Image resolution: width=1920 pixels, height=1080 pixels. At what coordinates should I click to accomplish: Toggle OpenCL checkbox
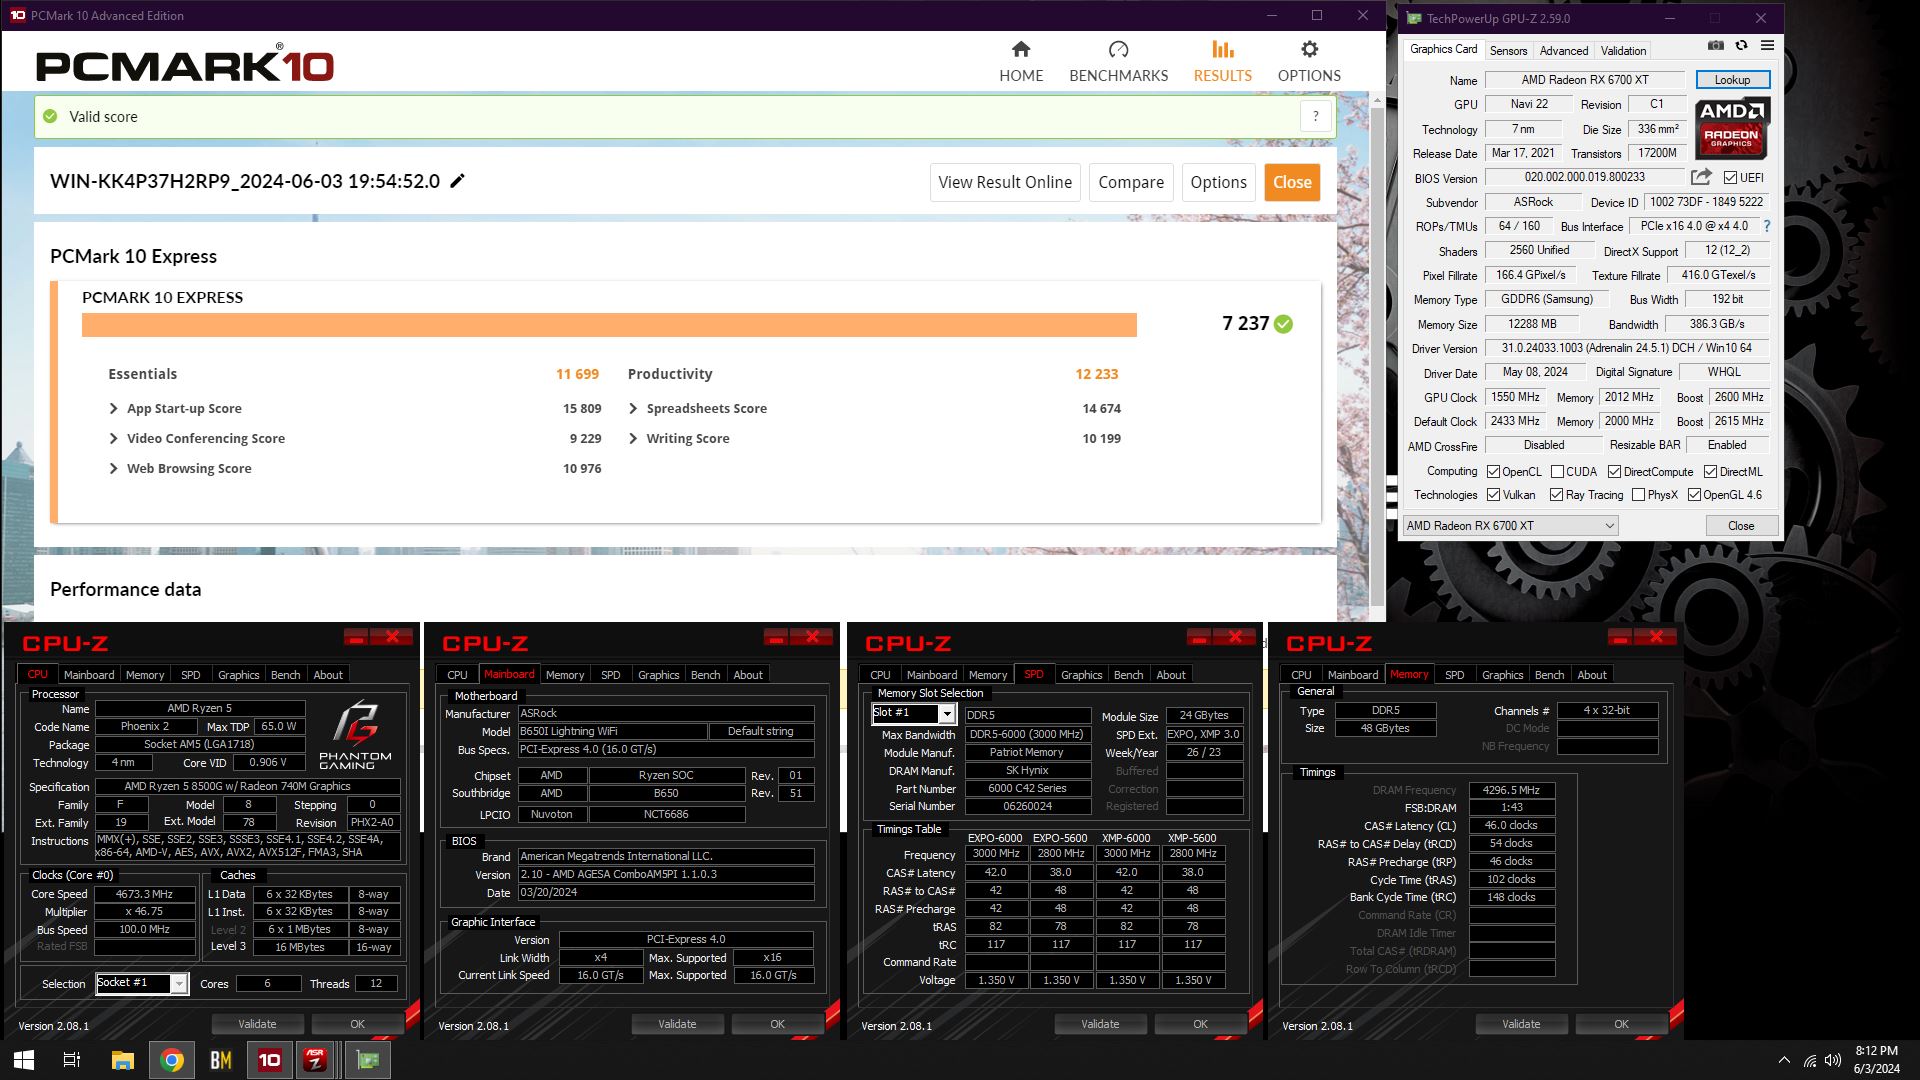[1493, 472]
